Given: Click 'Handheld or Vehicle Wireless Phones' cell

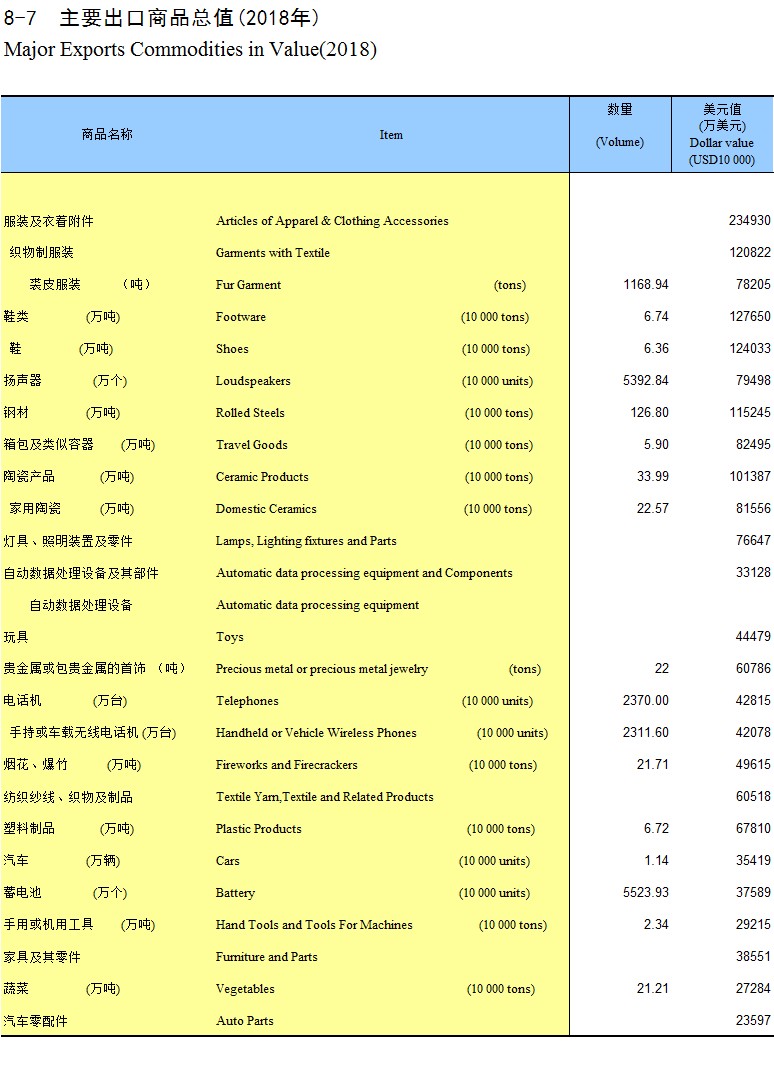Looking at the screenshot, I should [316, 734].
